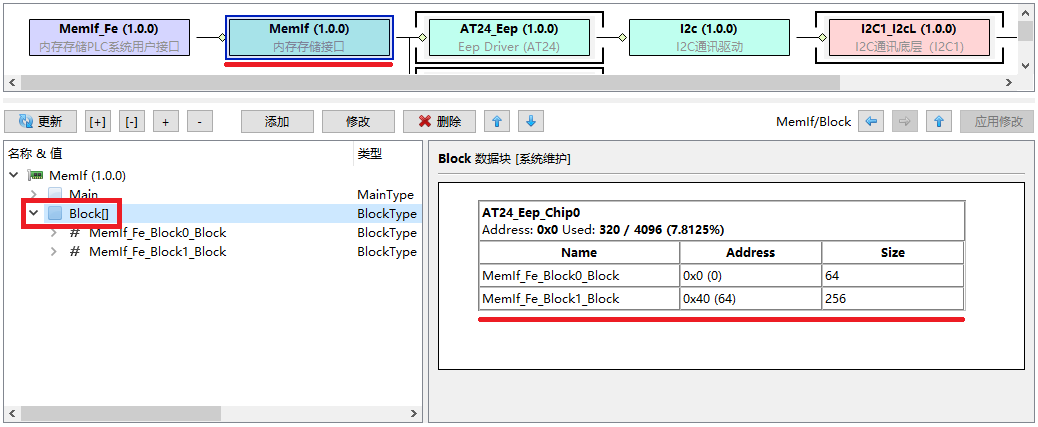Move item down with blue down arrow
The height and width of the screenshot is (427, 1038).
coord(531,122)
